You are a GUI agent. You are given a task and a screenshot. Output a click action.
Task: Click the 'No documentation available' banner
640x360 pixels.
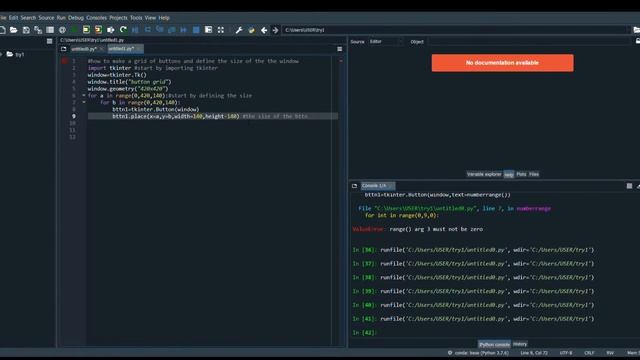[x=502, y=63]
